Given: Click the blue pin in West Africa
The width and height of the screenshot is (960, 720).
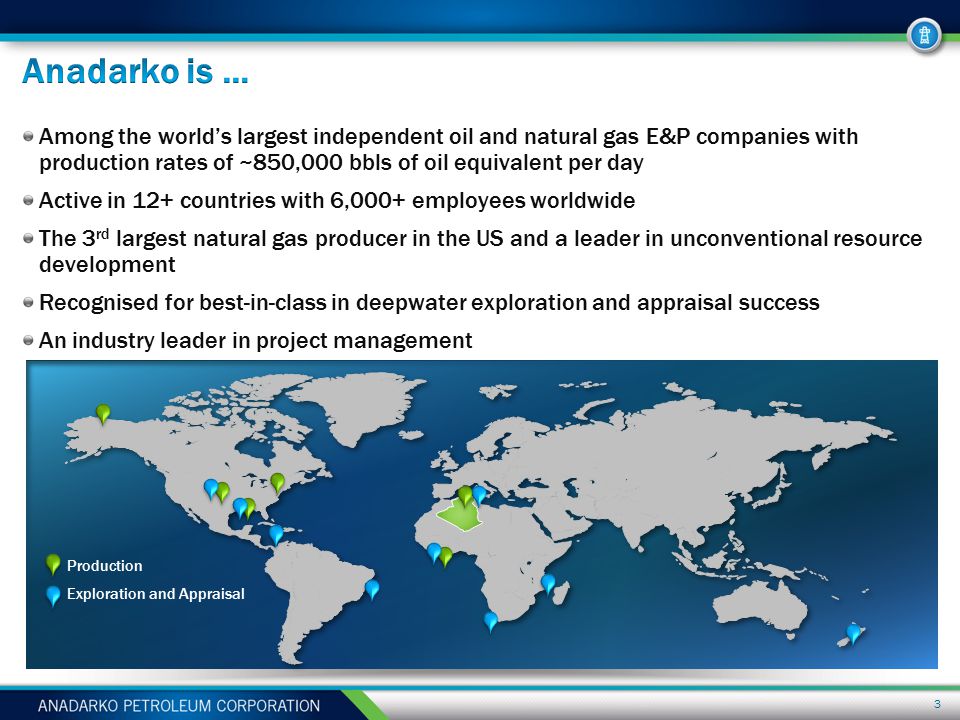Looking at the screenshot, I should [x=434, y=552].
